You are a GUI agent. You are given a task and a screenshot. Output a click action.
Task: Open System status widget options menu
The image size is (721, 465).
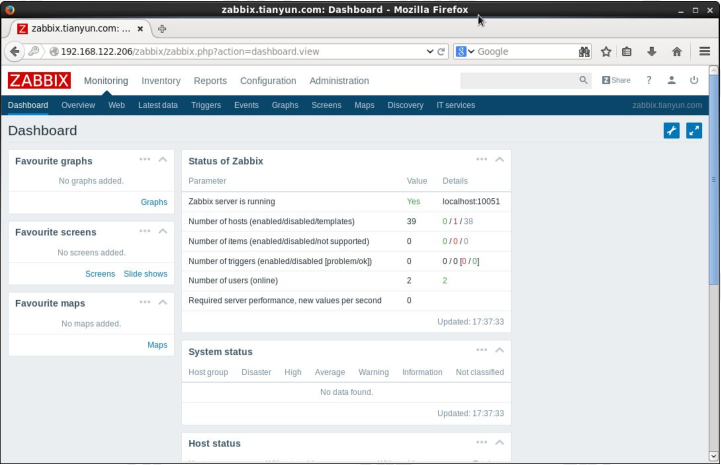481,350
